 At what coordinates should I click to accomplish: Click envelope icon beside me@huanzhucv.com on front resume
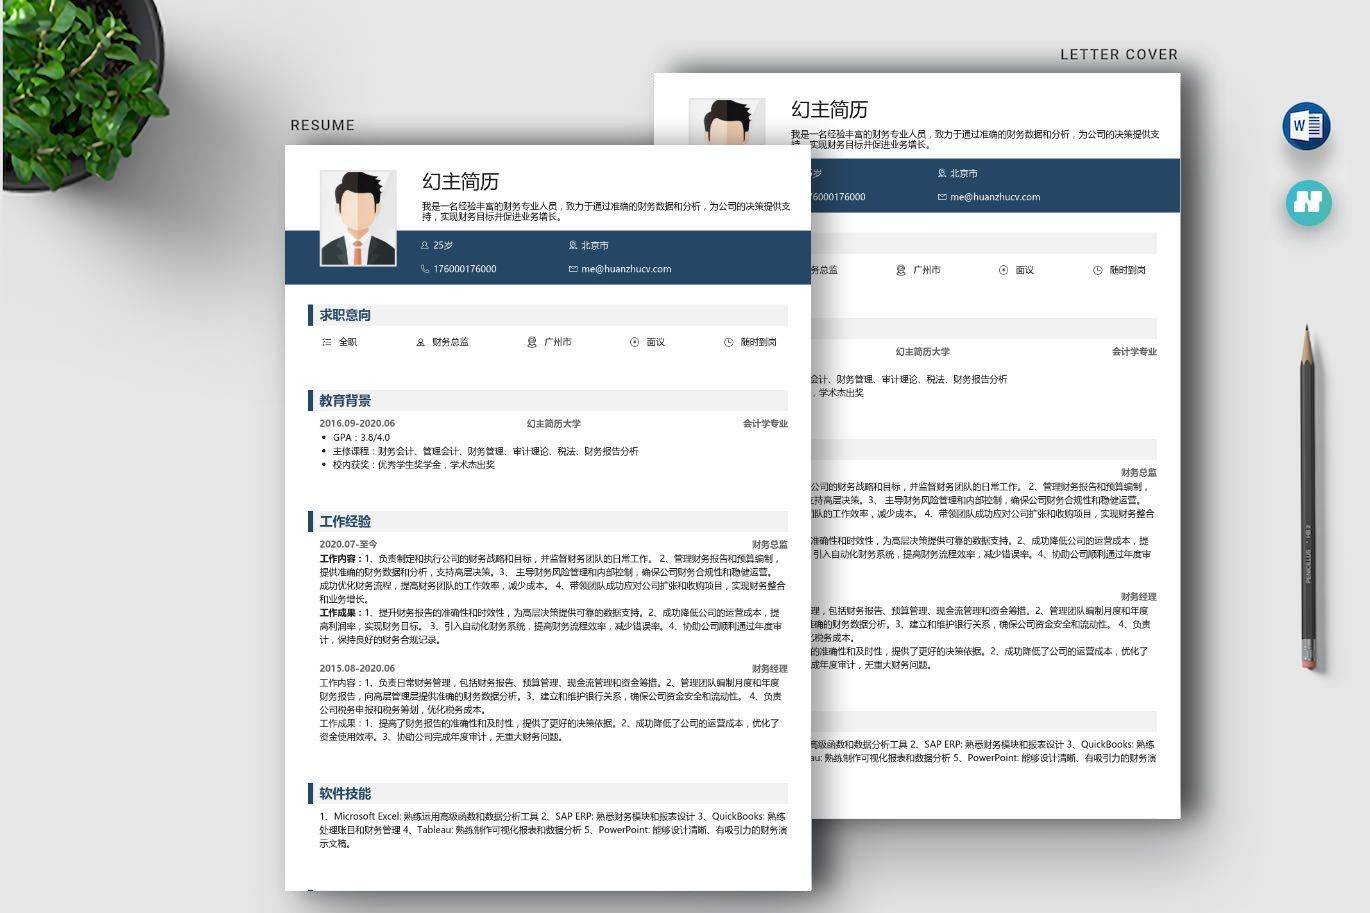click(573, 269)
